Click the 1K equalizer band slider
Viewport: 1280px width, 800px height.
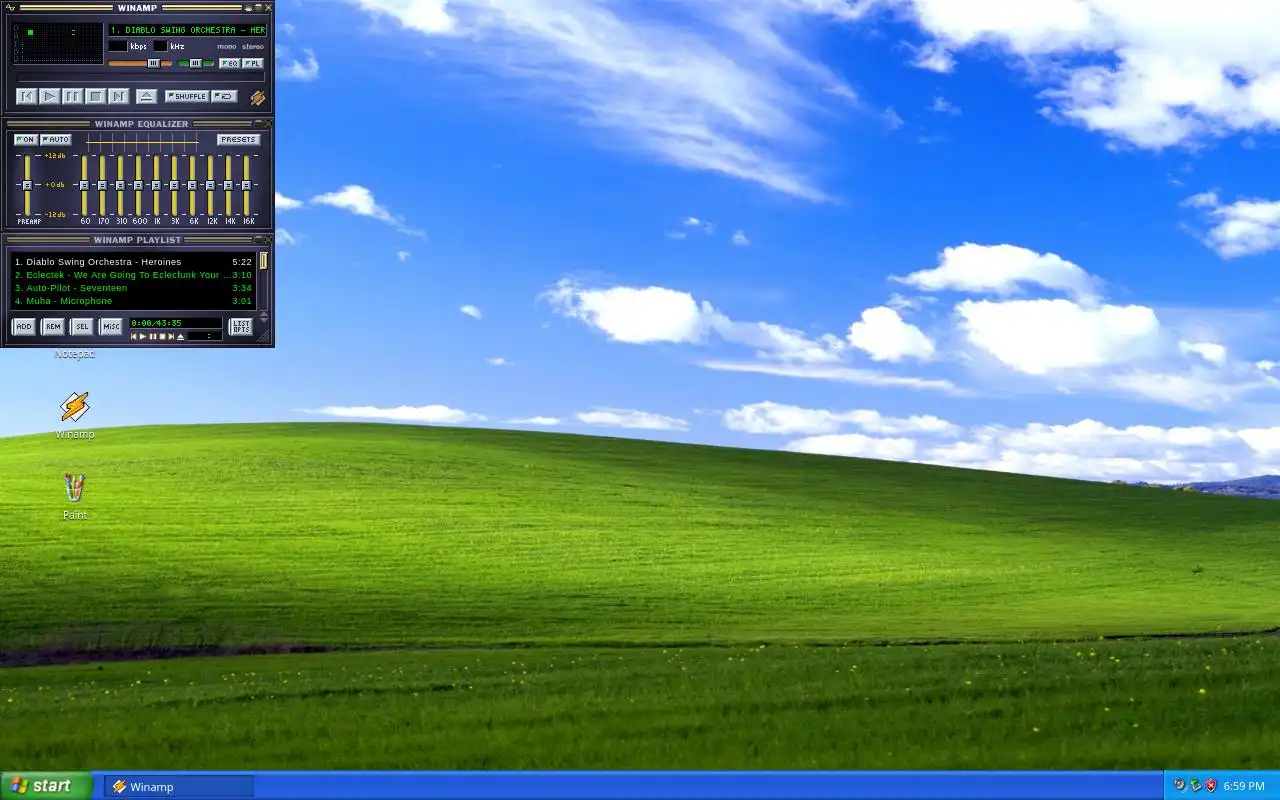pos(157,185)
